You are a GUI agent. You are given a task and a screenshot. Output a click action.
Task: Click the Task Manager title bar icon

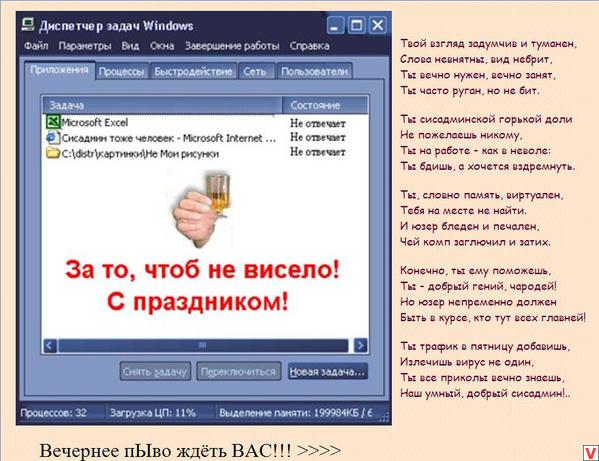click(x=28, y=25)
